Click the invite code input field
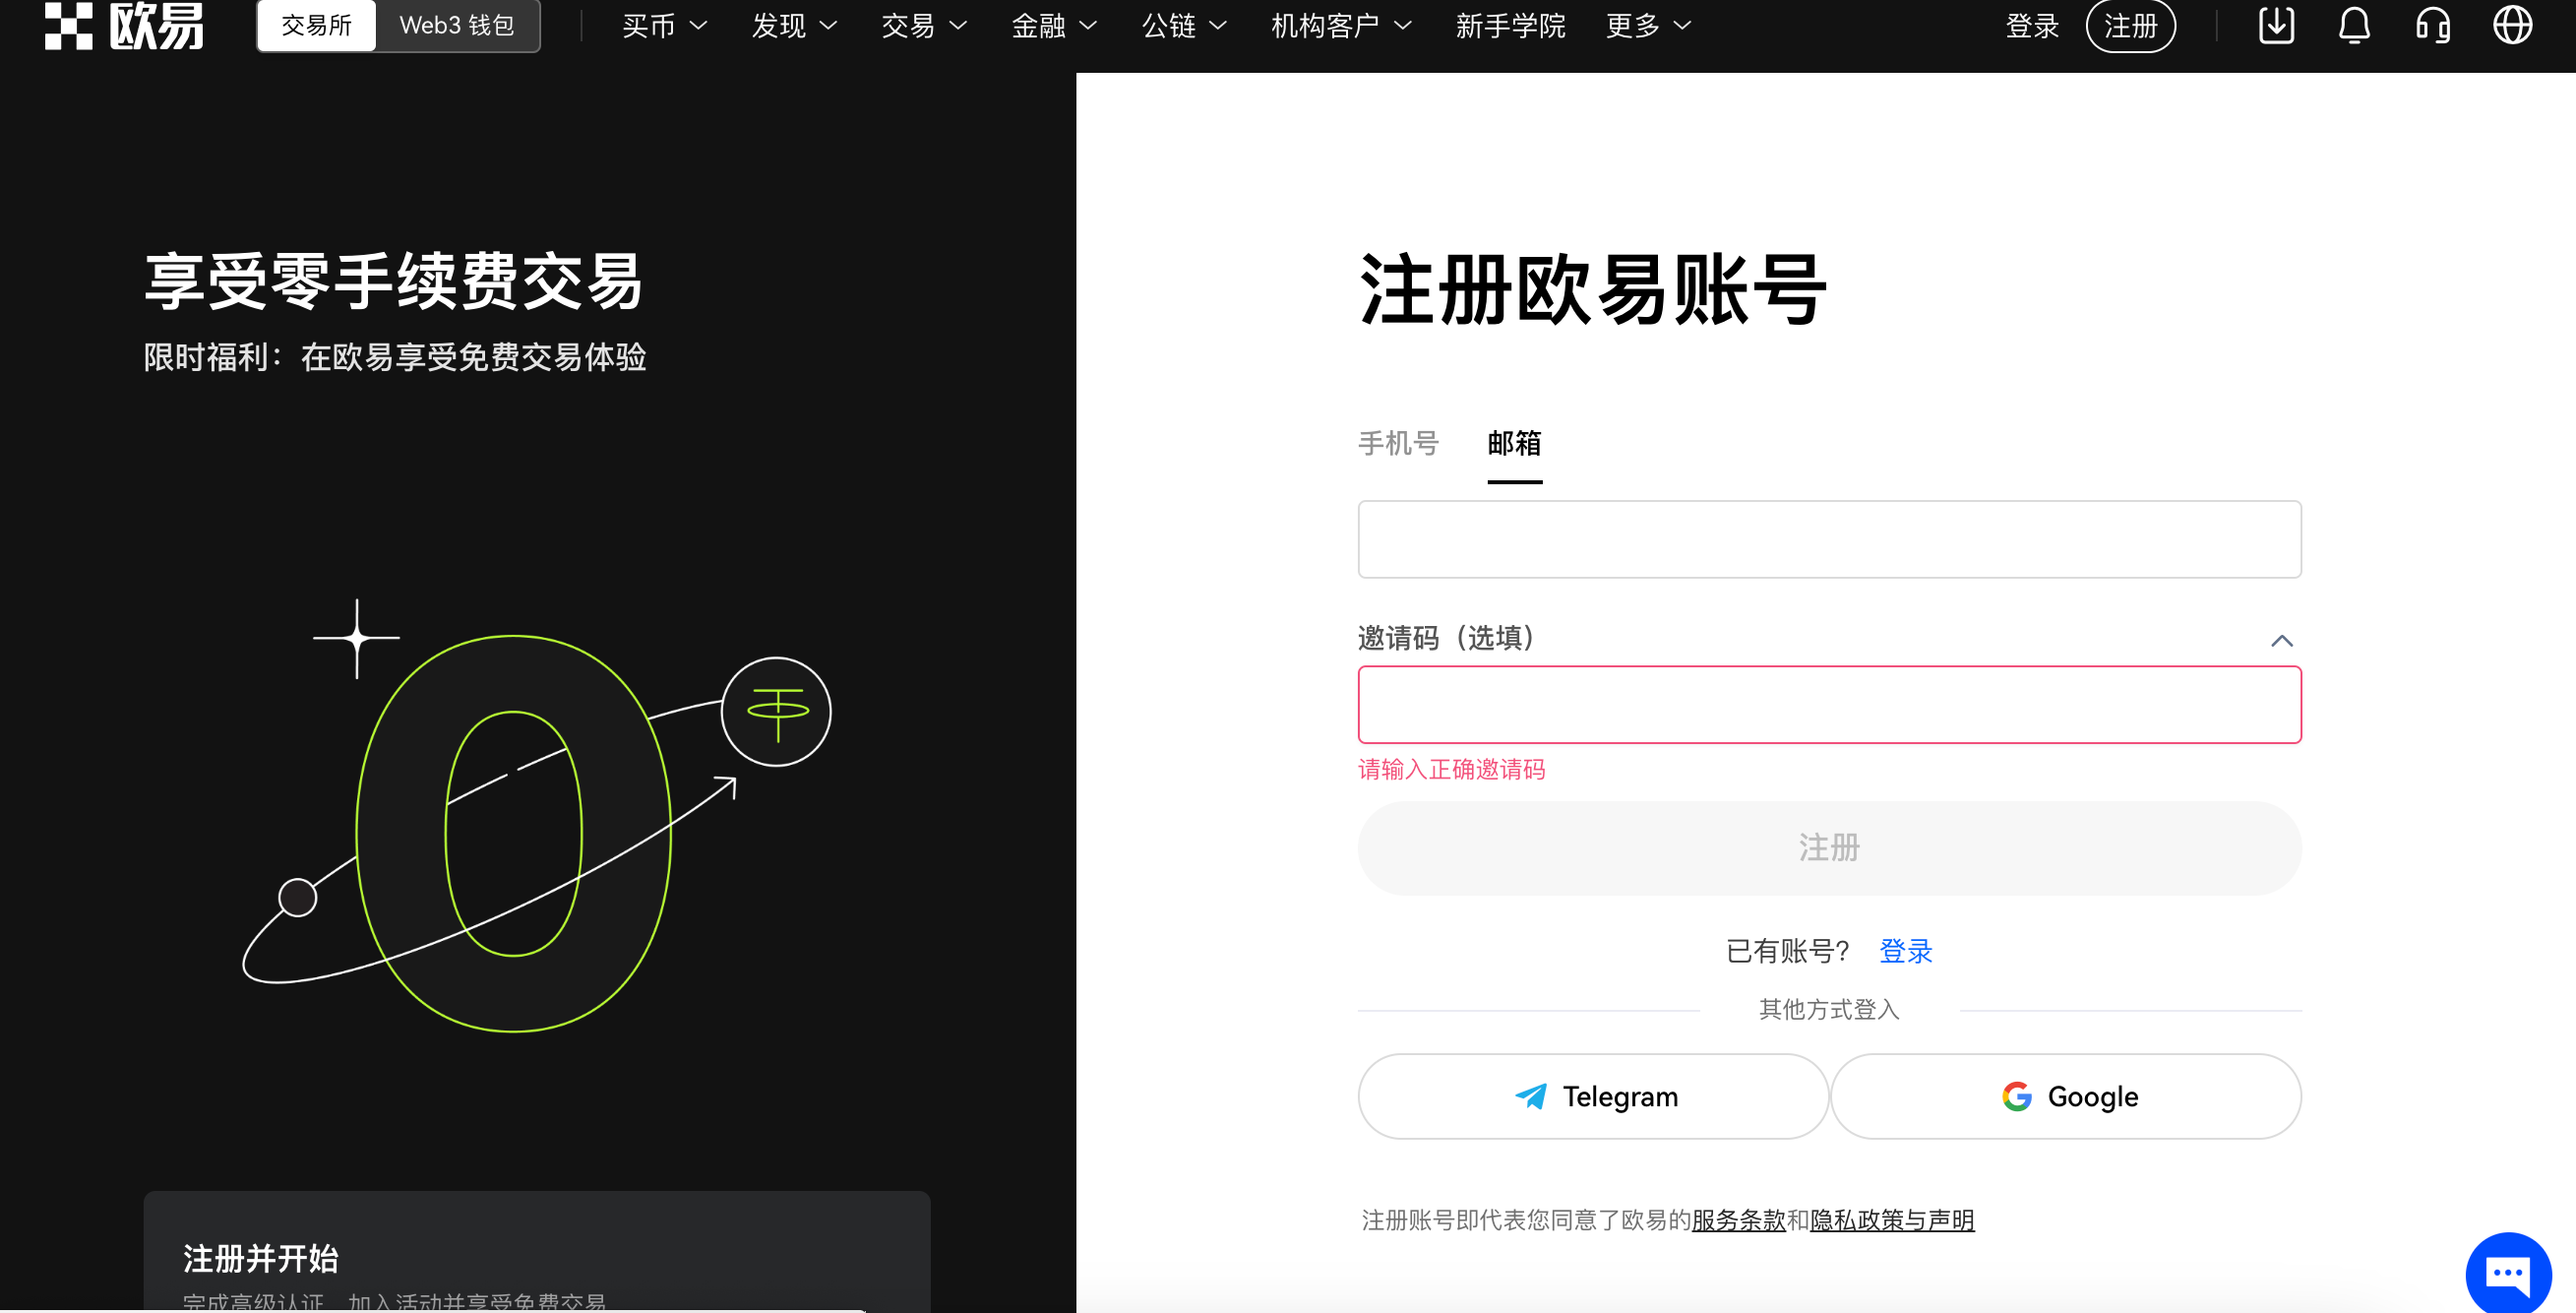 tap(1828, 704)
